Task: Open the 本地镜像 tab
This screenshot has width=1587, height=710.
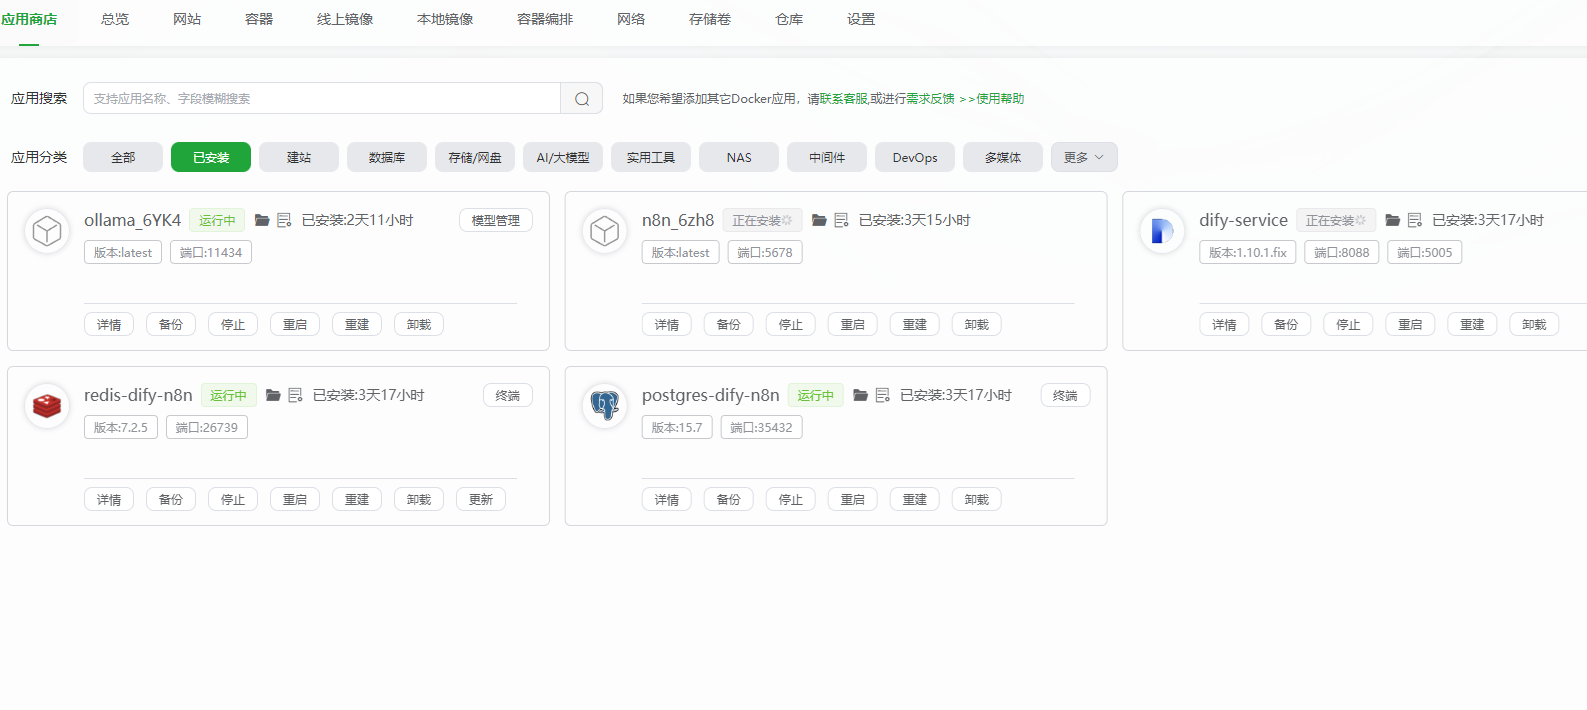Action: [445, 19]
